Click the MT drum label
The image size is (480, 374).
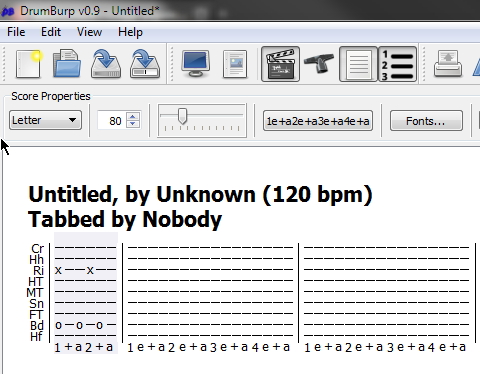(35, 293)
